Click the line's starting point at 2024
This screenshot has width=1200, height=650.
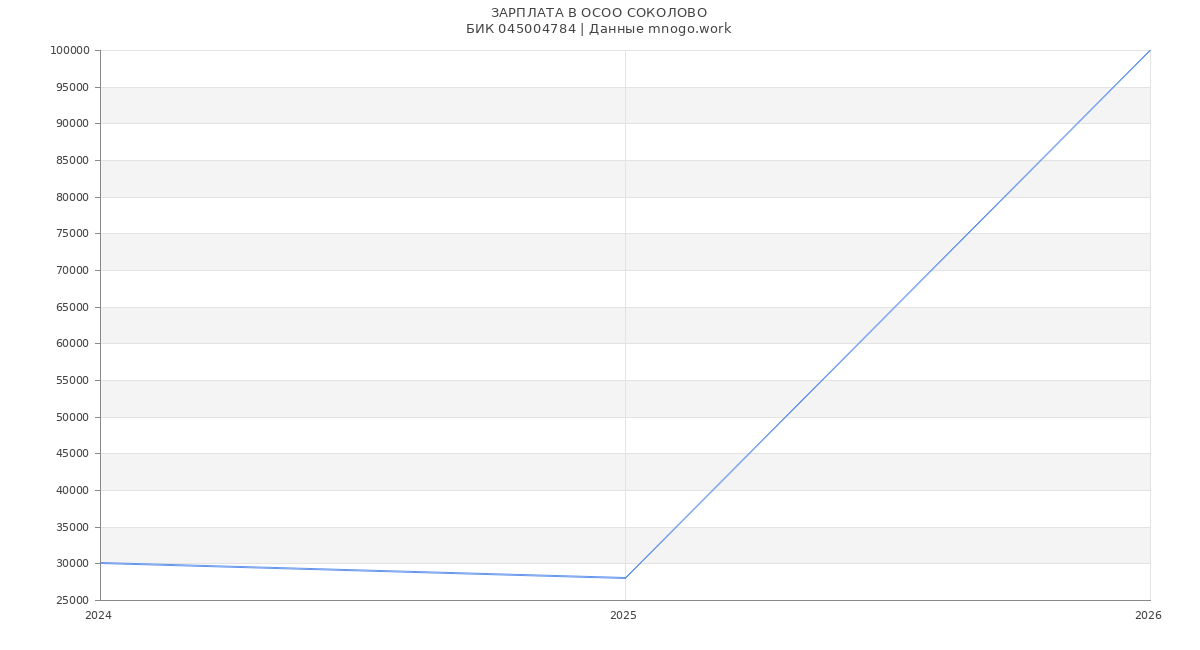[x=100, y=563]
